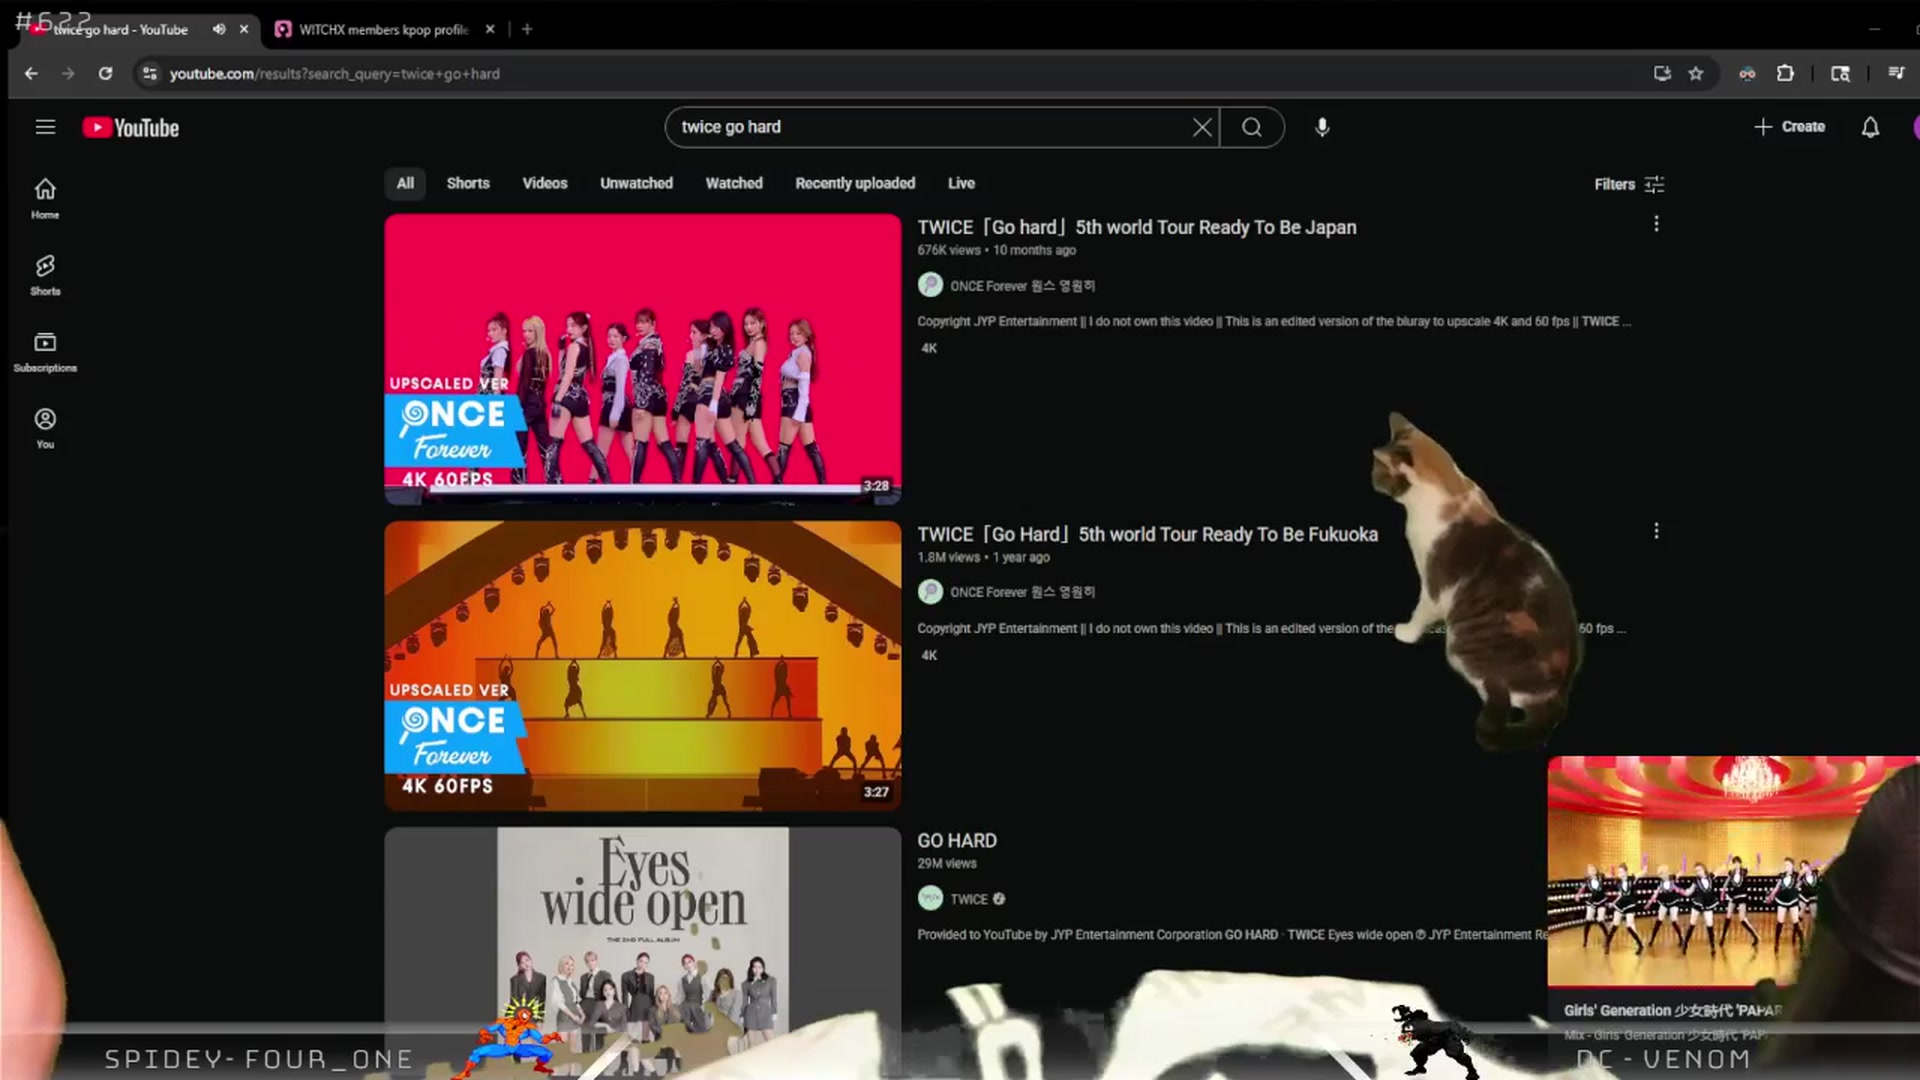Click the browser address bar URL
1920x1080 pixels.
334,73
